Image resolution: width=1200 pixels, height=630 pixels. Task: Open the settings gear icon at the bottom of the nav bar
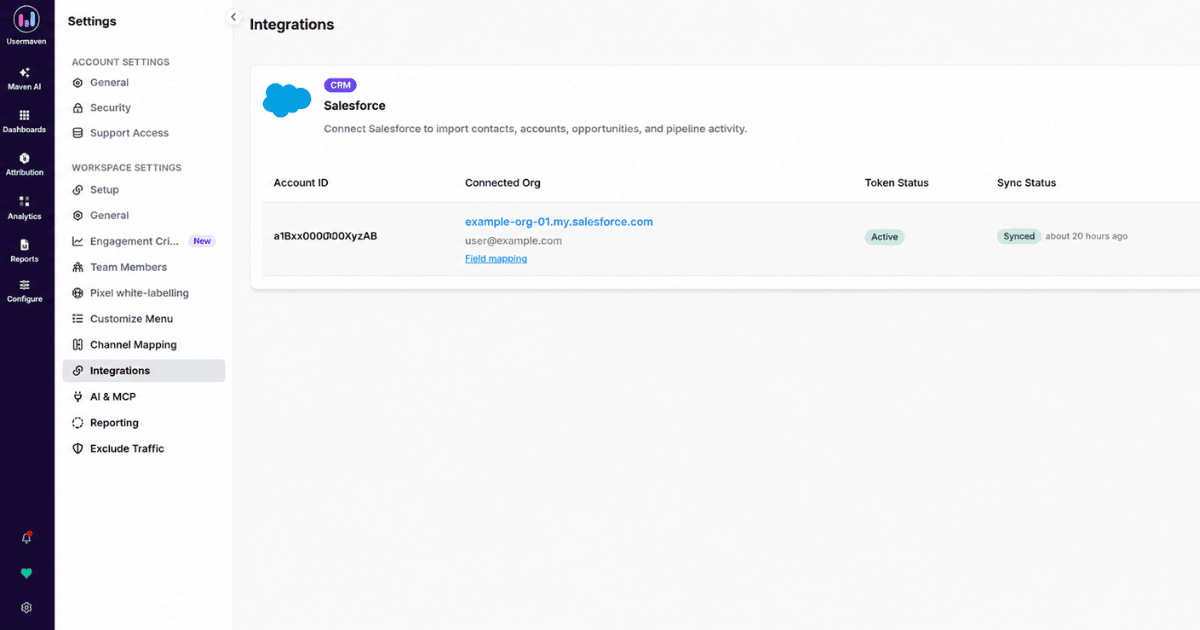(x=27, y=607)
